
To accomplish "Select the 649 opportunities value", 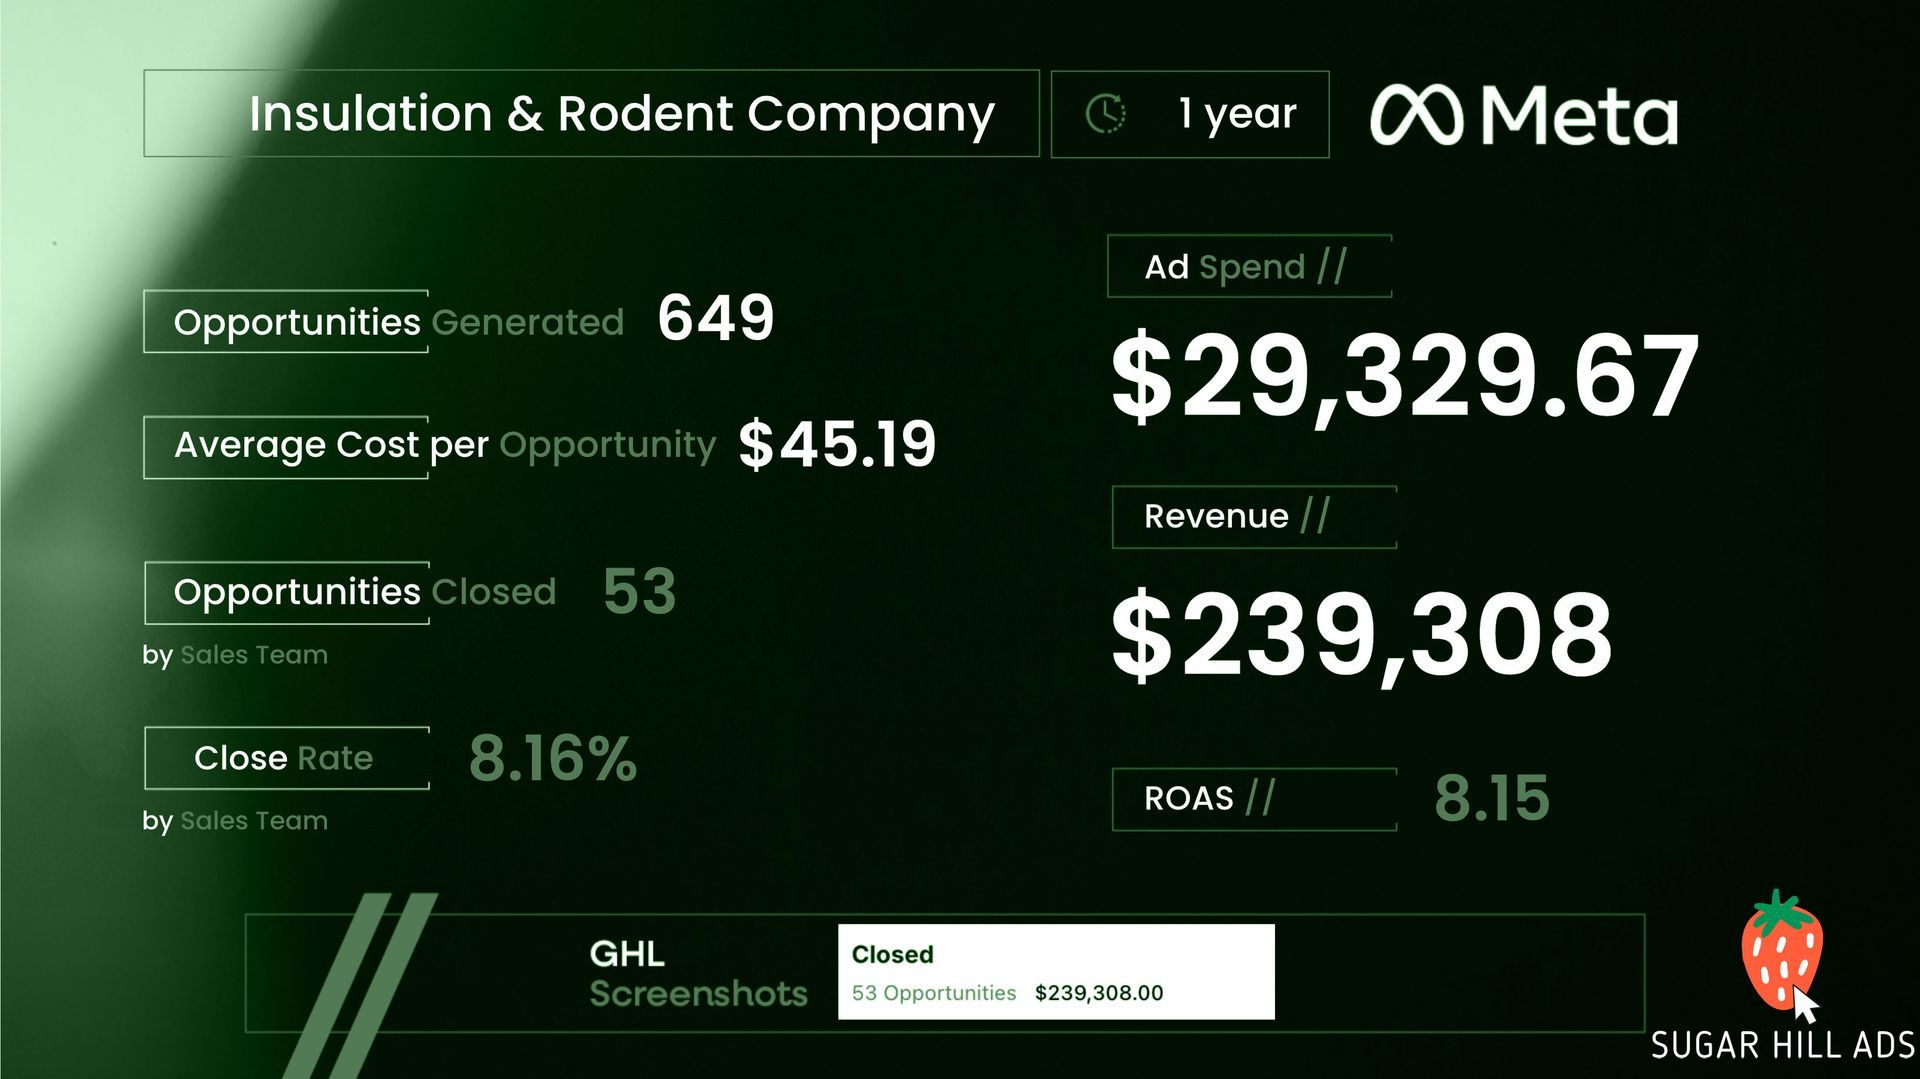I will [716, 318].
